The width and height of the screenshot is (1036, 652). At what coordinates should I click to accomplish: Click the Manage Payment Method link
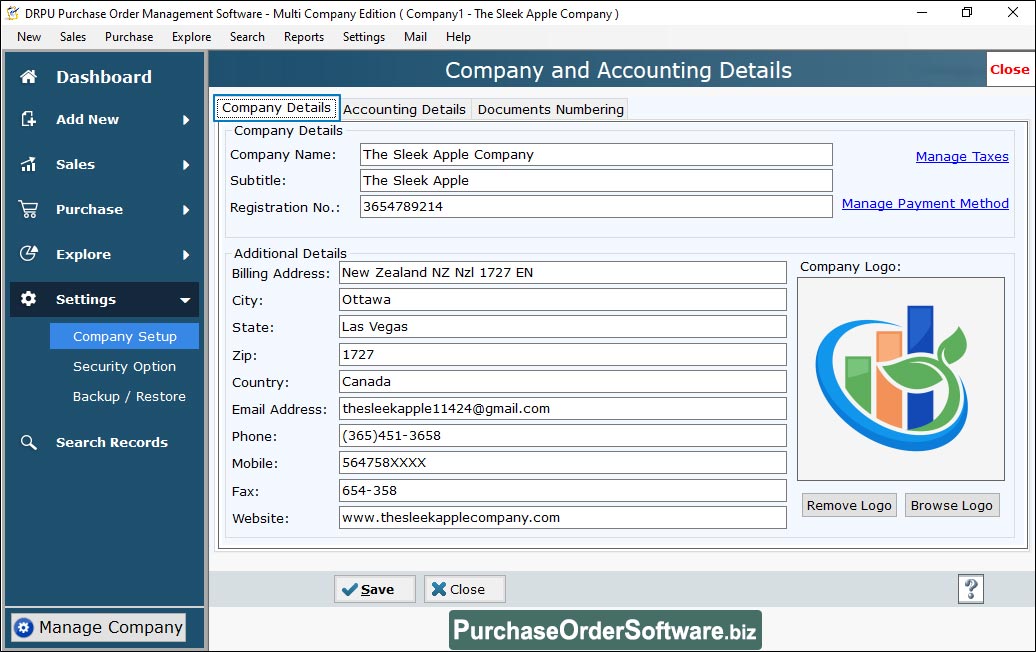tap(925, 203)
